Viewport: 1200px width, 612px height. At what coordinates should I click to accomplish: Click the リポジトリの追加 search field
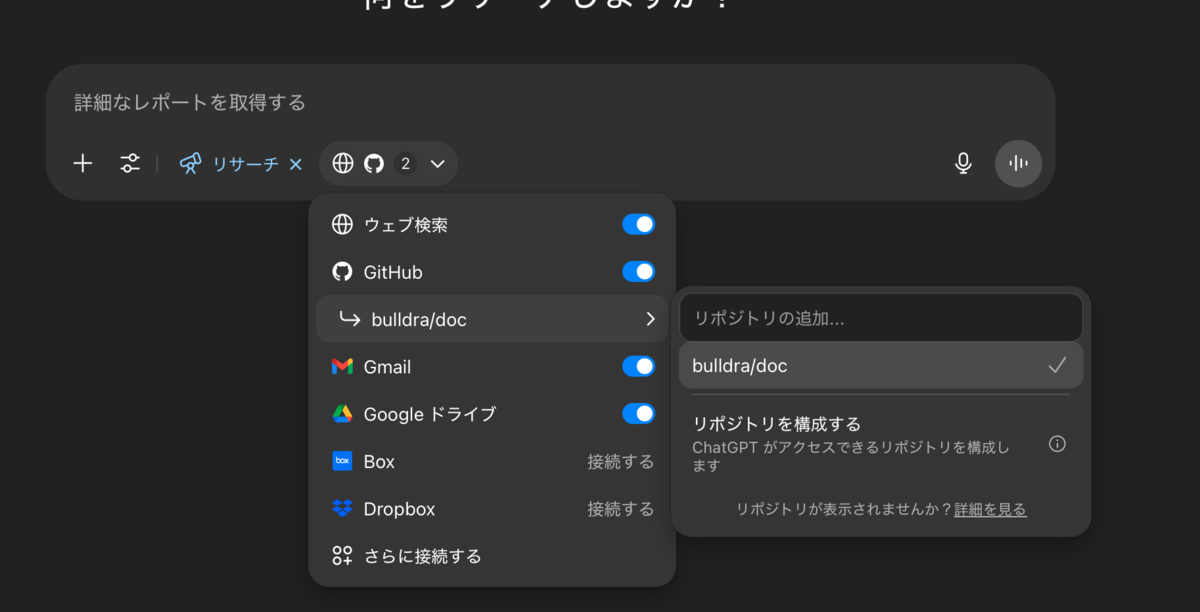881,318
